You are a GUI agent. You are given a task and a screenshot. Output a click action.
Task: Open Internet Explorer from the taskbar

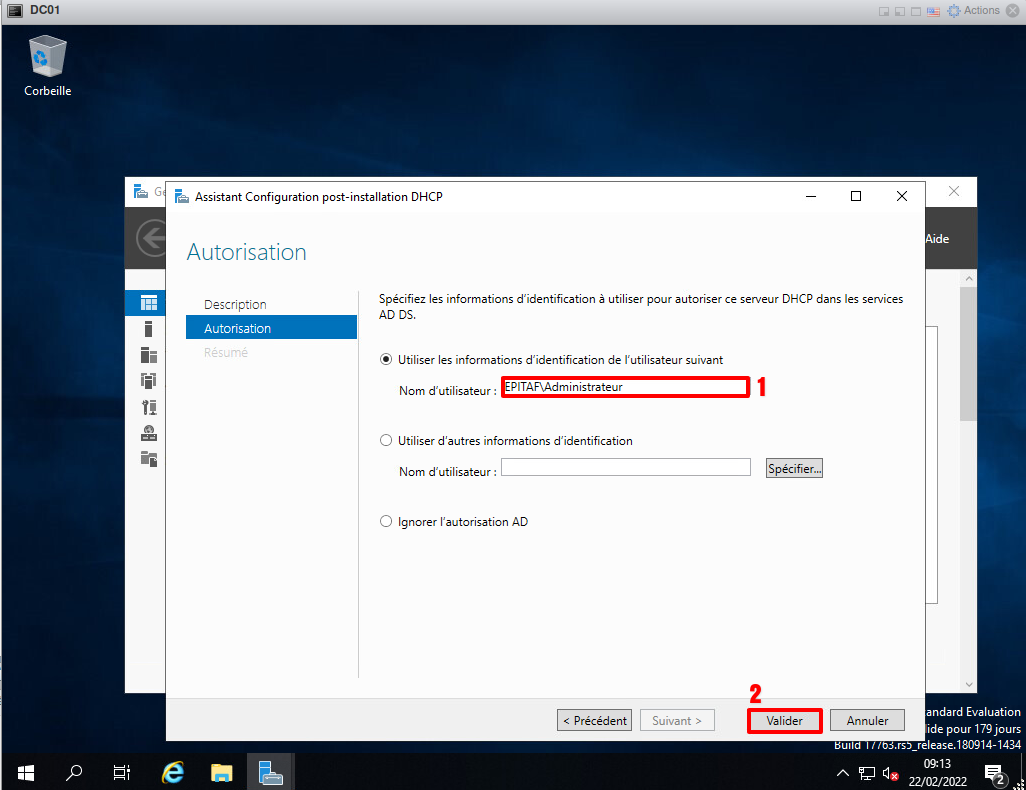tap(173, 772)
